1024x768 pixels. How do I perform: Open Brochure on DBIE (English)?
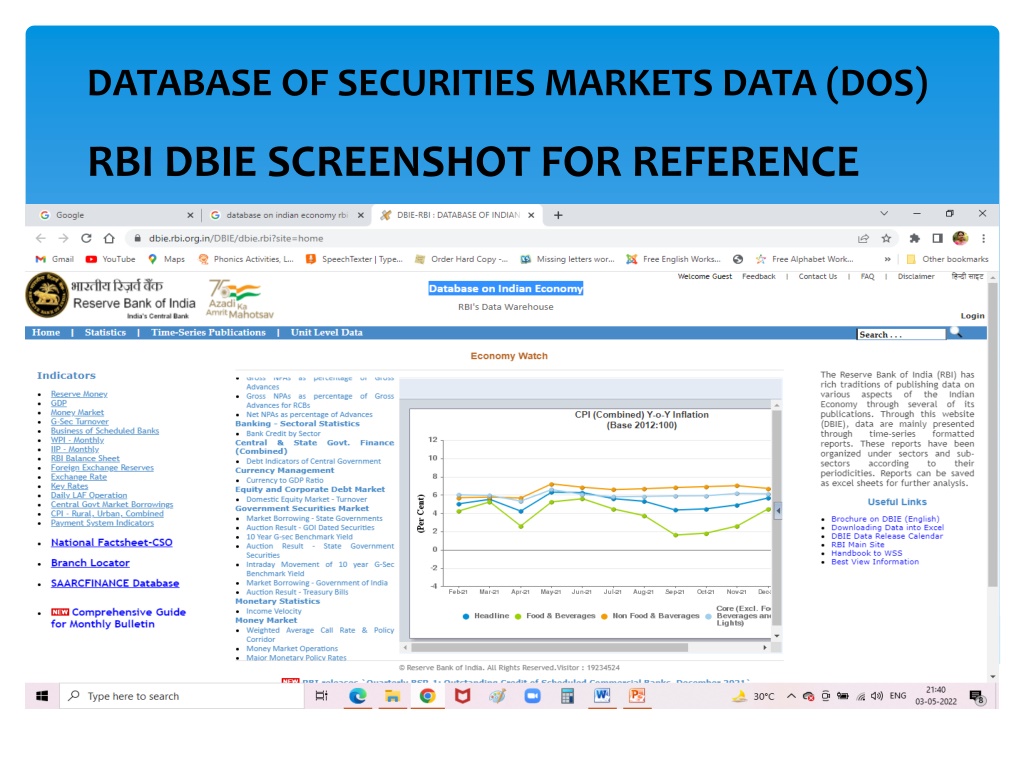[885, 519]
